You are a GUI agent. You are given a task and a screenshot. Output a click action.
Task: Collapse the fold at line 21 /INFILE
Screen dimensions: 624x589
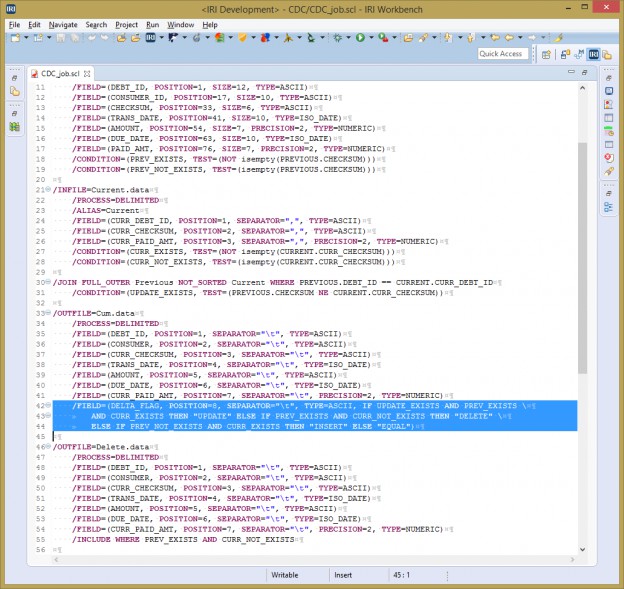click(x=48, y=189)
